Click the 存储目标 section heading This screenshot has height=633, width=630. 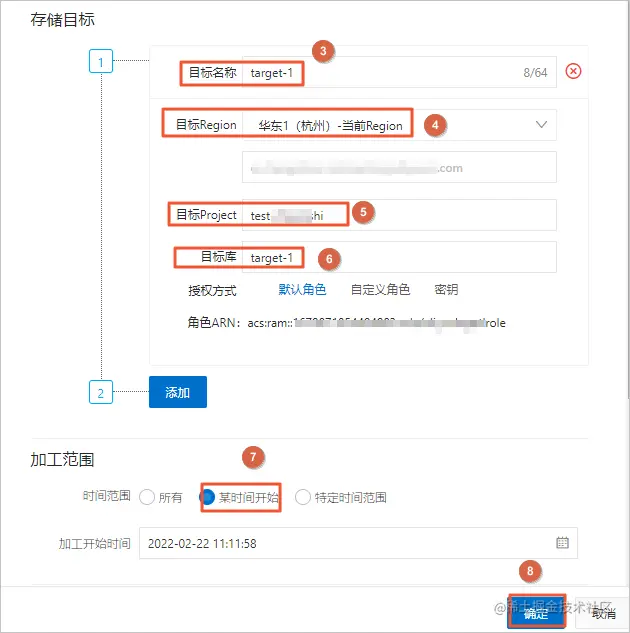pos(63,19)
